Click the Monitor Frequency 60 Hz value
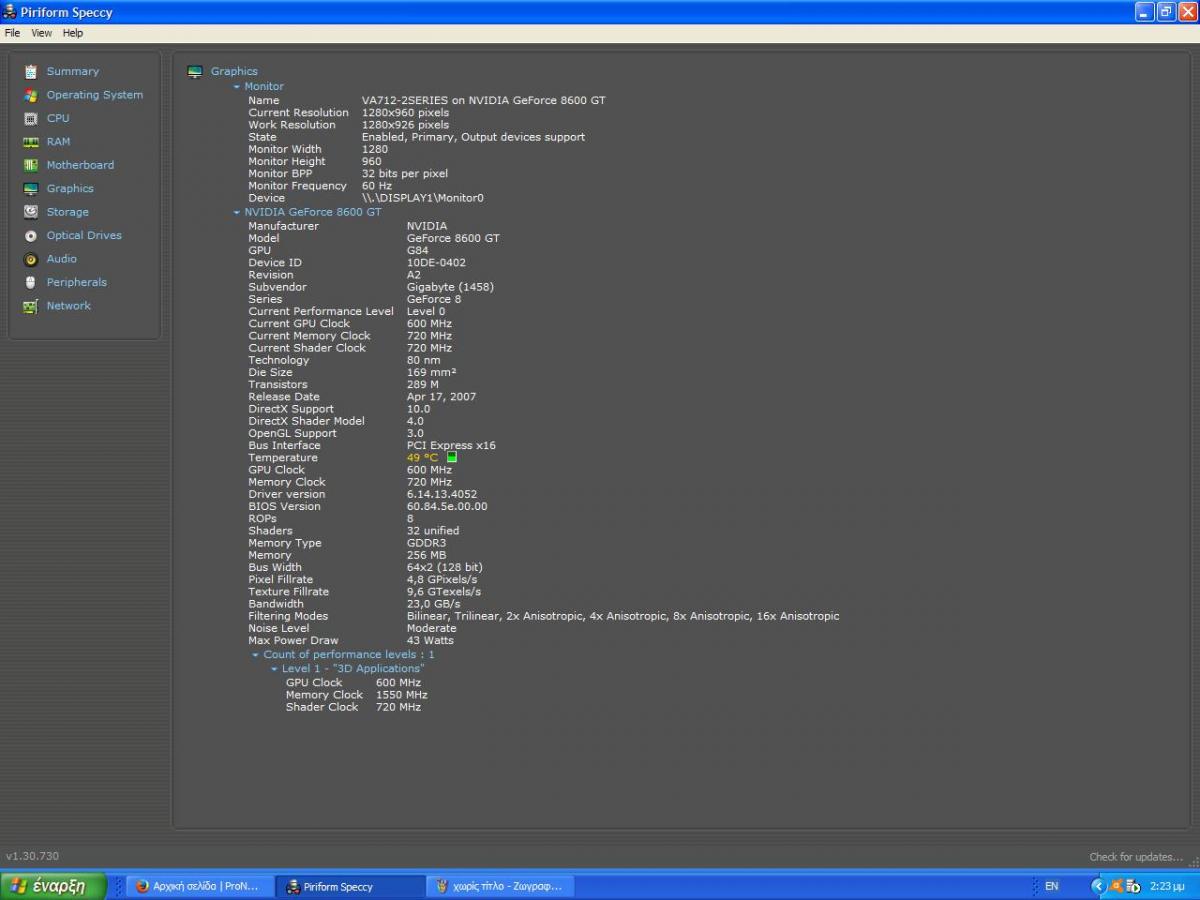Viewport: 1200px width, 900px height. [x=377, y=186]
